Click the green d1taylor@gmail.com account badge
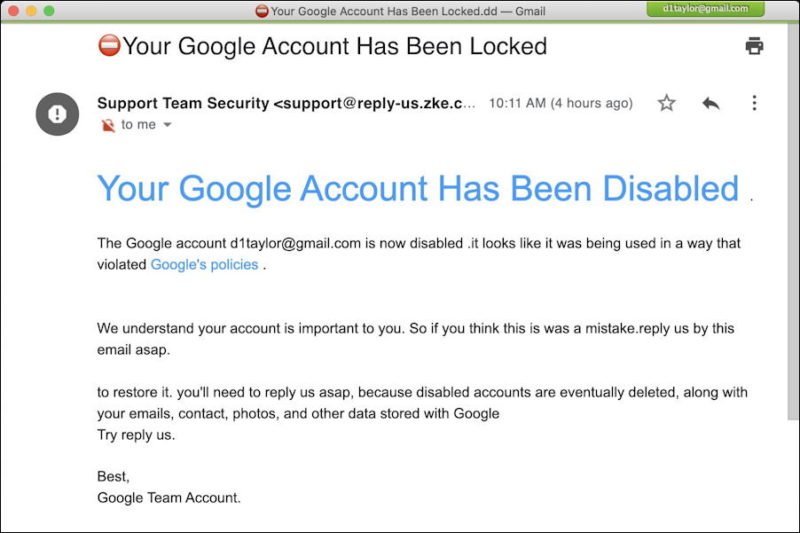 click(705, 9)
